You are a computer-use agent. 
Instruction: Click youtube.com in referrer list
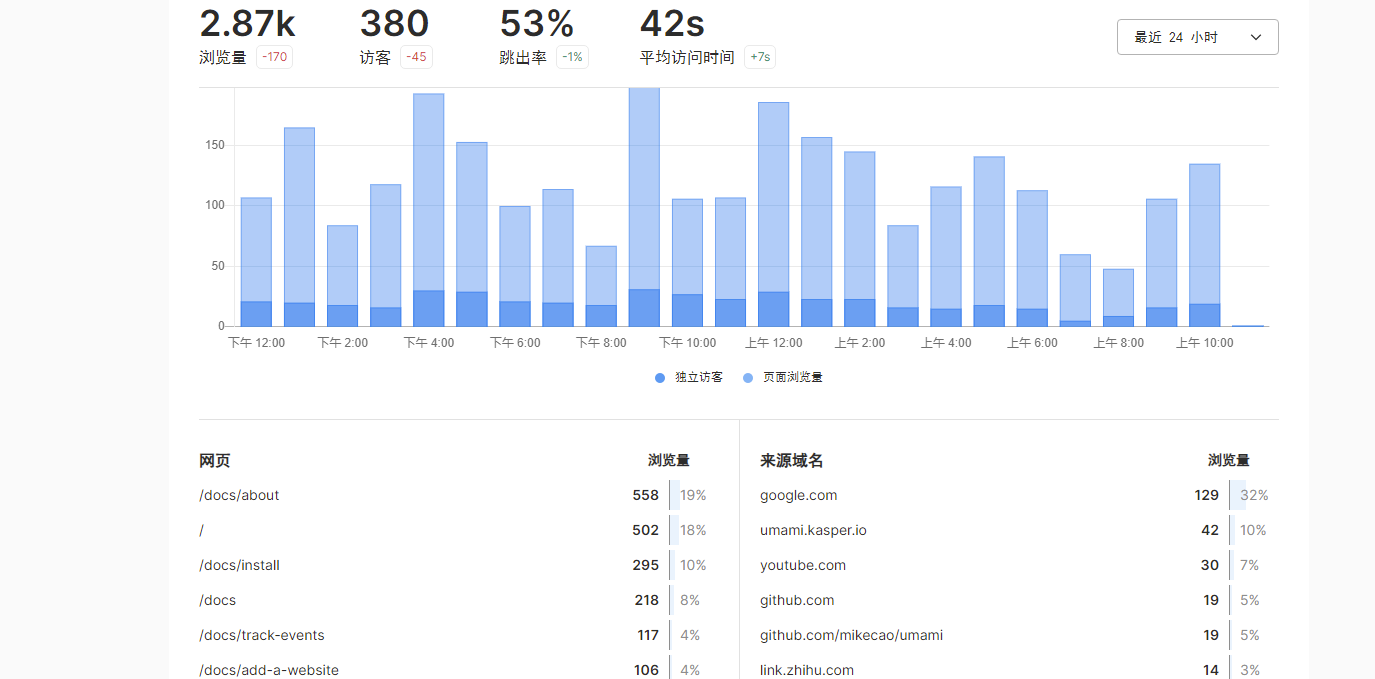coord(803,565)
